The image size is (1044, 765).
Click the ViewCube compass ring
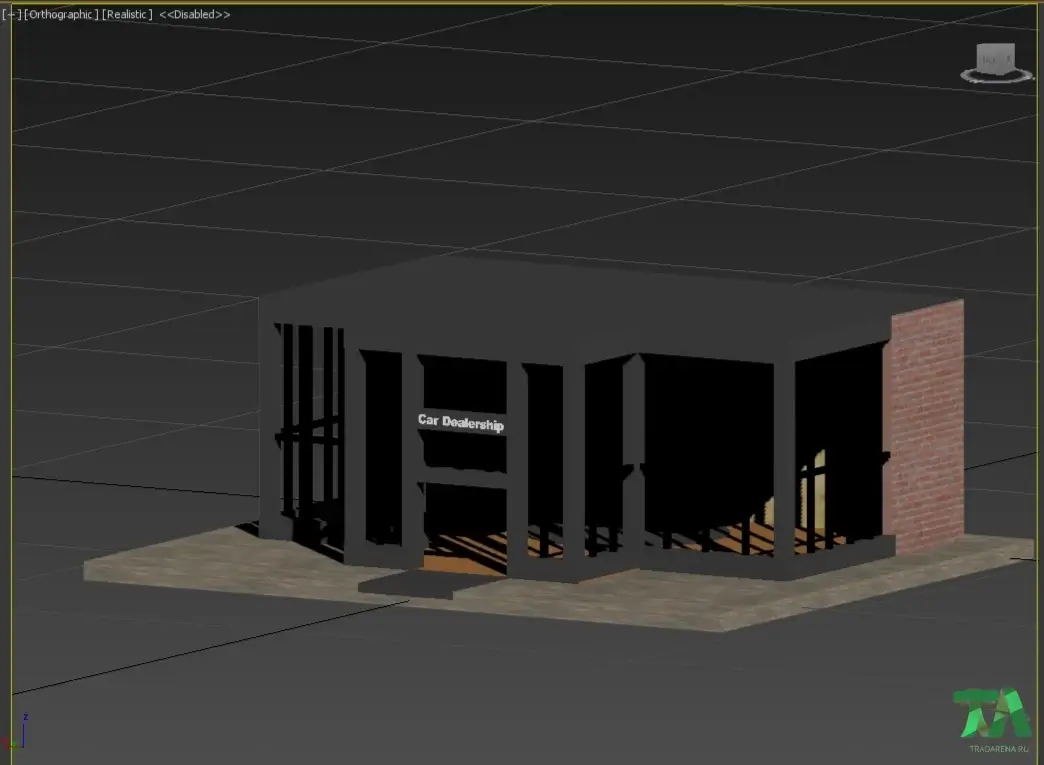point(996,77)
